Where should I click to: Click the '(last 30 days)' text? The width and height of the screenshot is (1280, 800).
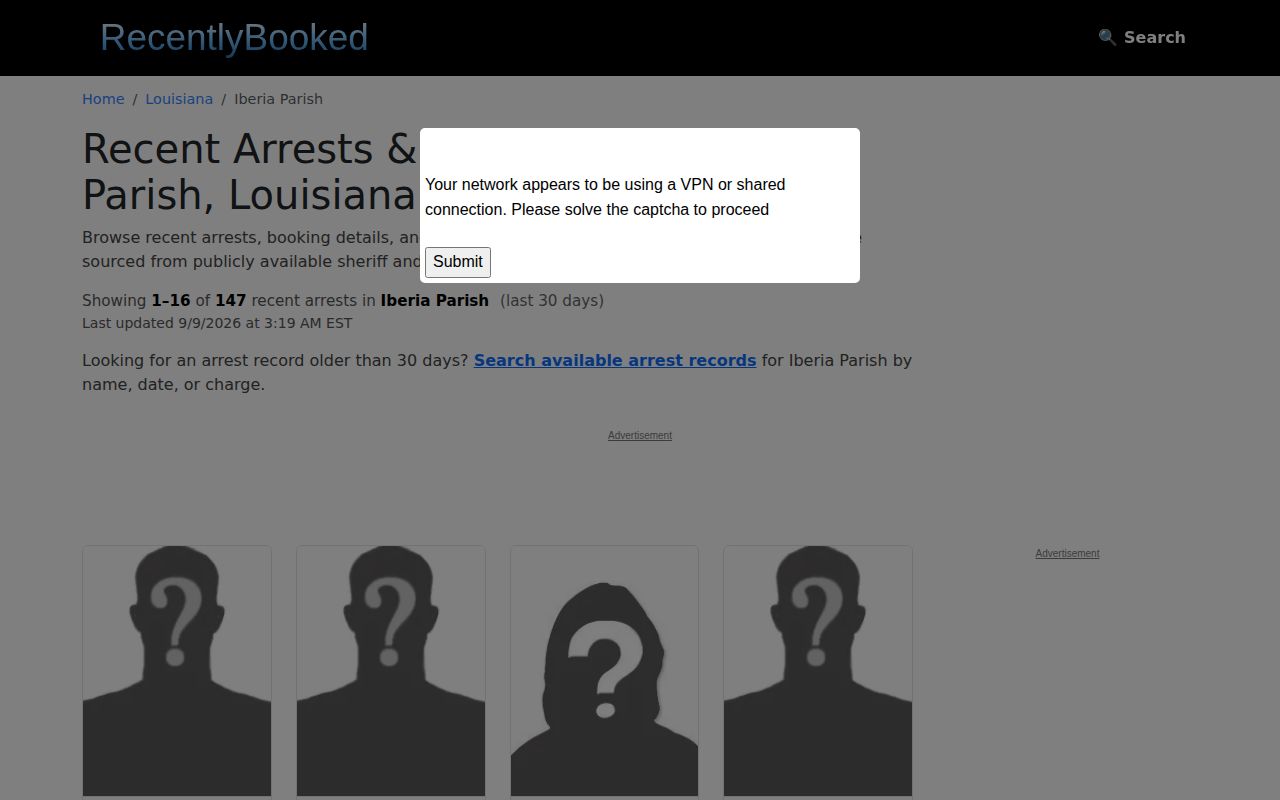(x=552, y=300)
